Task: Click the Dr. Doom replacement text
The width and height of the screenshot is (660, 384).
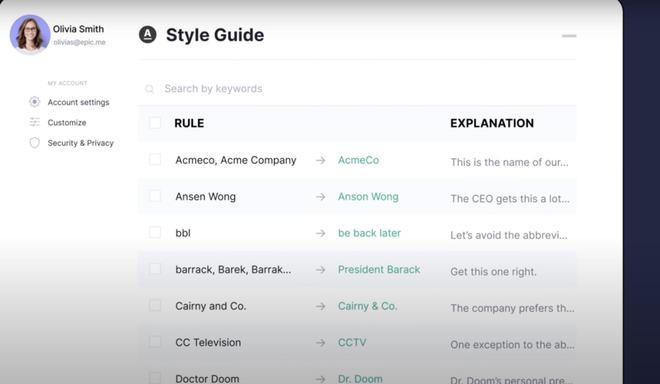Action: coord(360,379)
